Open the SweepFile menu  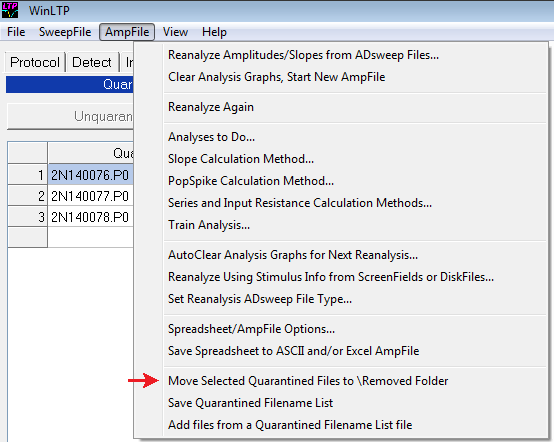[x=65, y=32]
